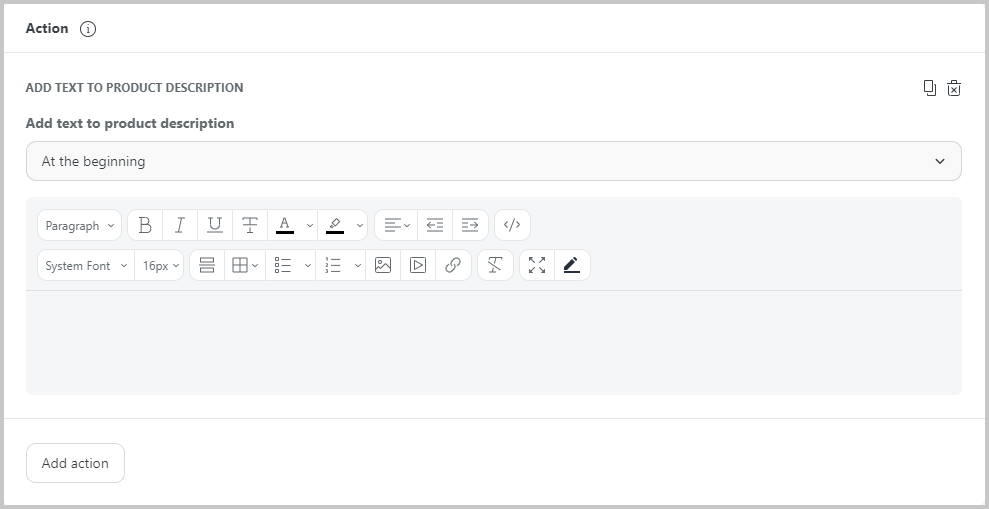The width and height of the screenshot is (989, 509).
Task: Delete the action using trash icon
Action: (x=954, y=88)
